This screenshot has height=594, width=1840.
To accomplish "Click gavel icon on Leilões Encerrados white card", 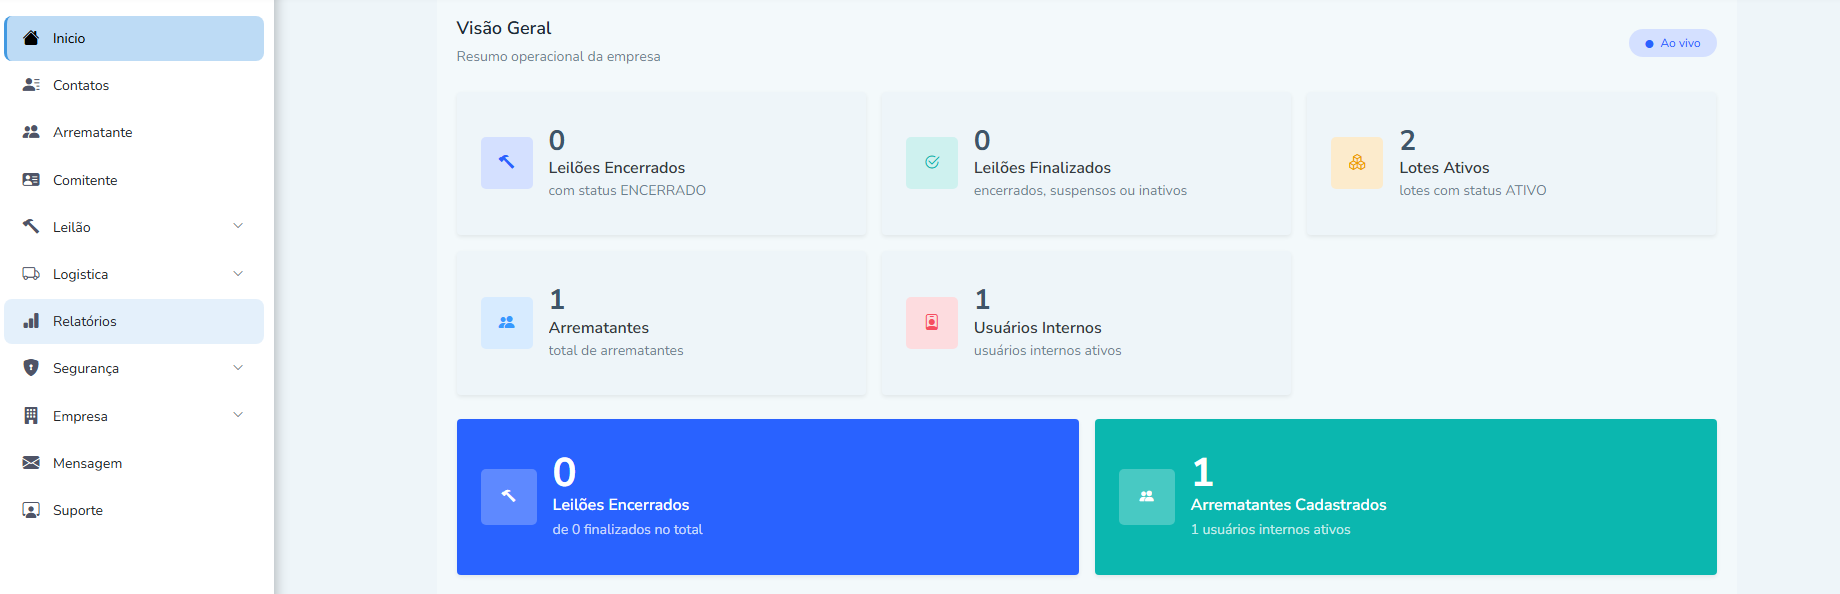I will pos(507,162).
